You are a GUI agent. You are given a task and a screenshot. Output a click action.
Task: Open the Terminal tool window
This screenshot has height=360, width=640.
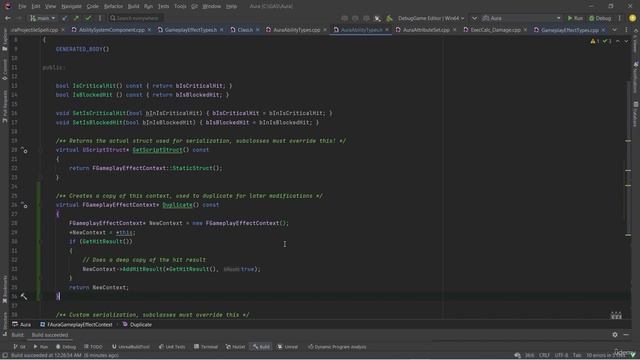pyautogui.click(x=206, y=347)
